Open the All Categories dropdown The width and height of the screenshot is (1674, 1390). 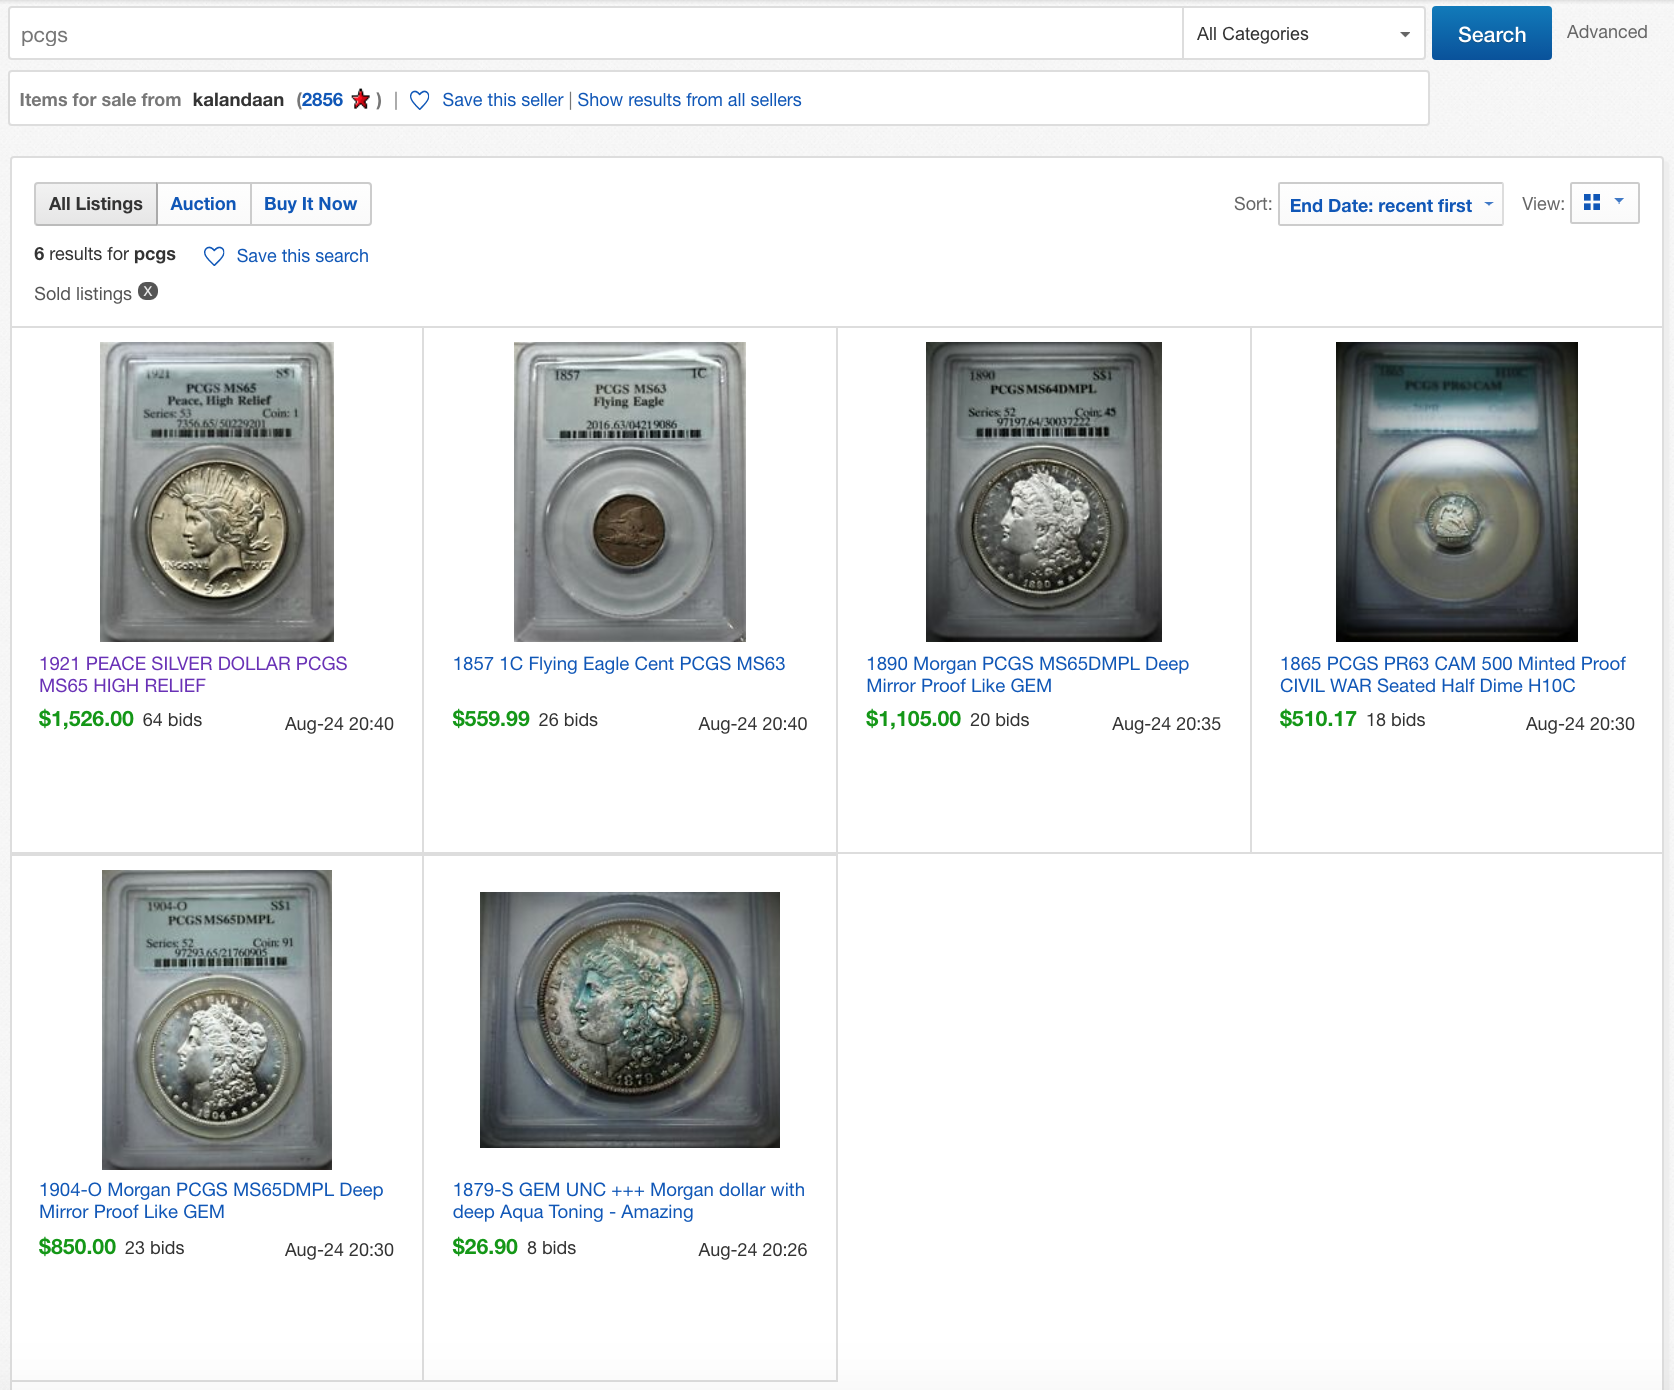click(1303, 34)
